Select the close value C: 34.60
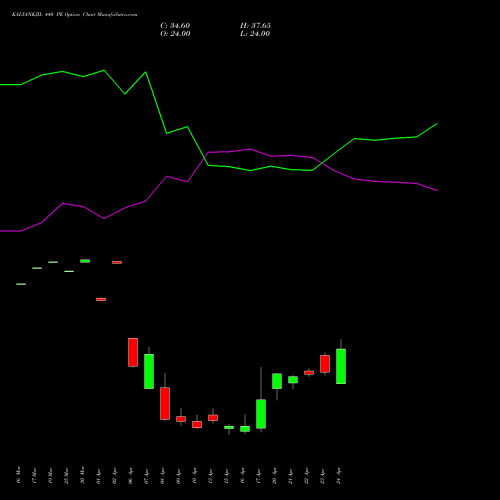The width and height of the screenshot is (500, 500). pyautogui.click(x=175, y=26)
